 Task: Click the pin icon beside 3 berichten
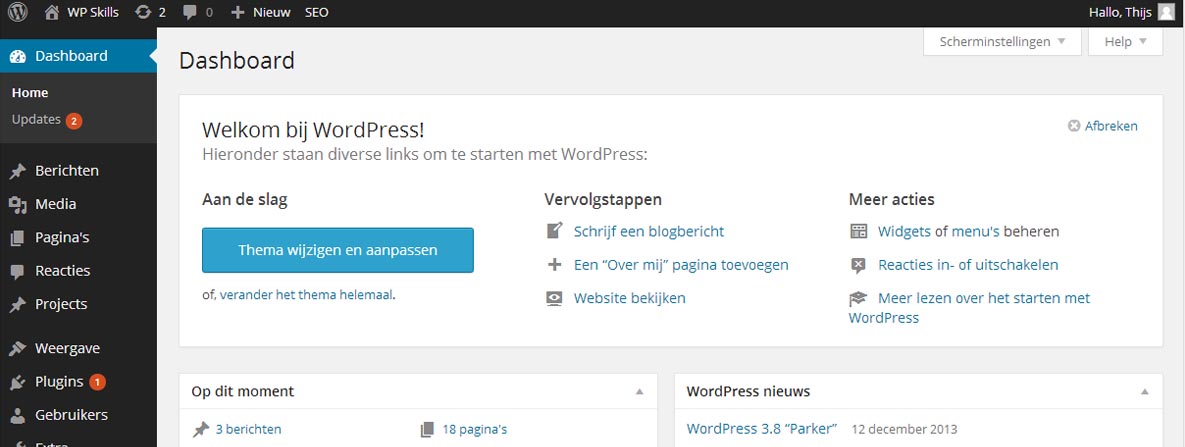click(x=200, y=430)
